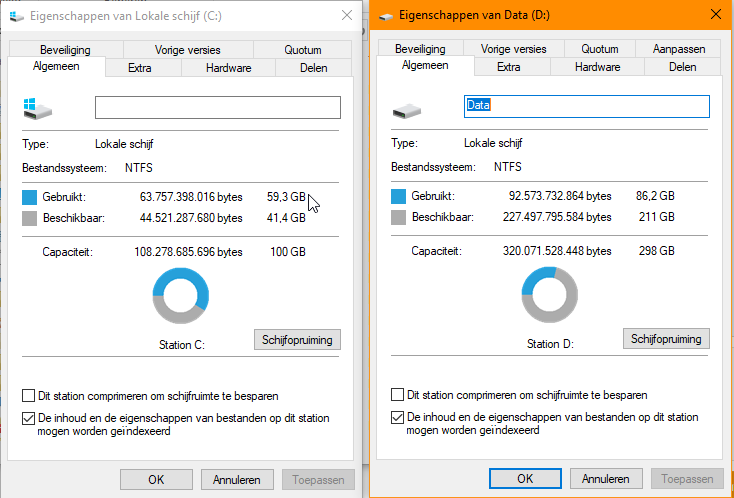Click the gray Beschikbaar swatch for D: drive

point(400,217)
